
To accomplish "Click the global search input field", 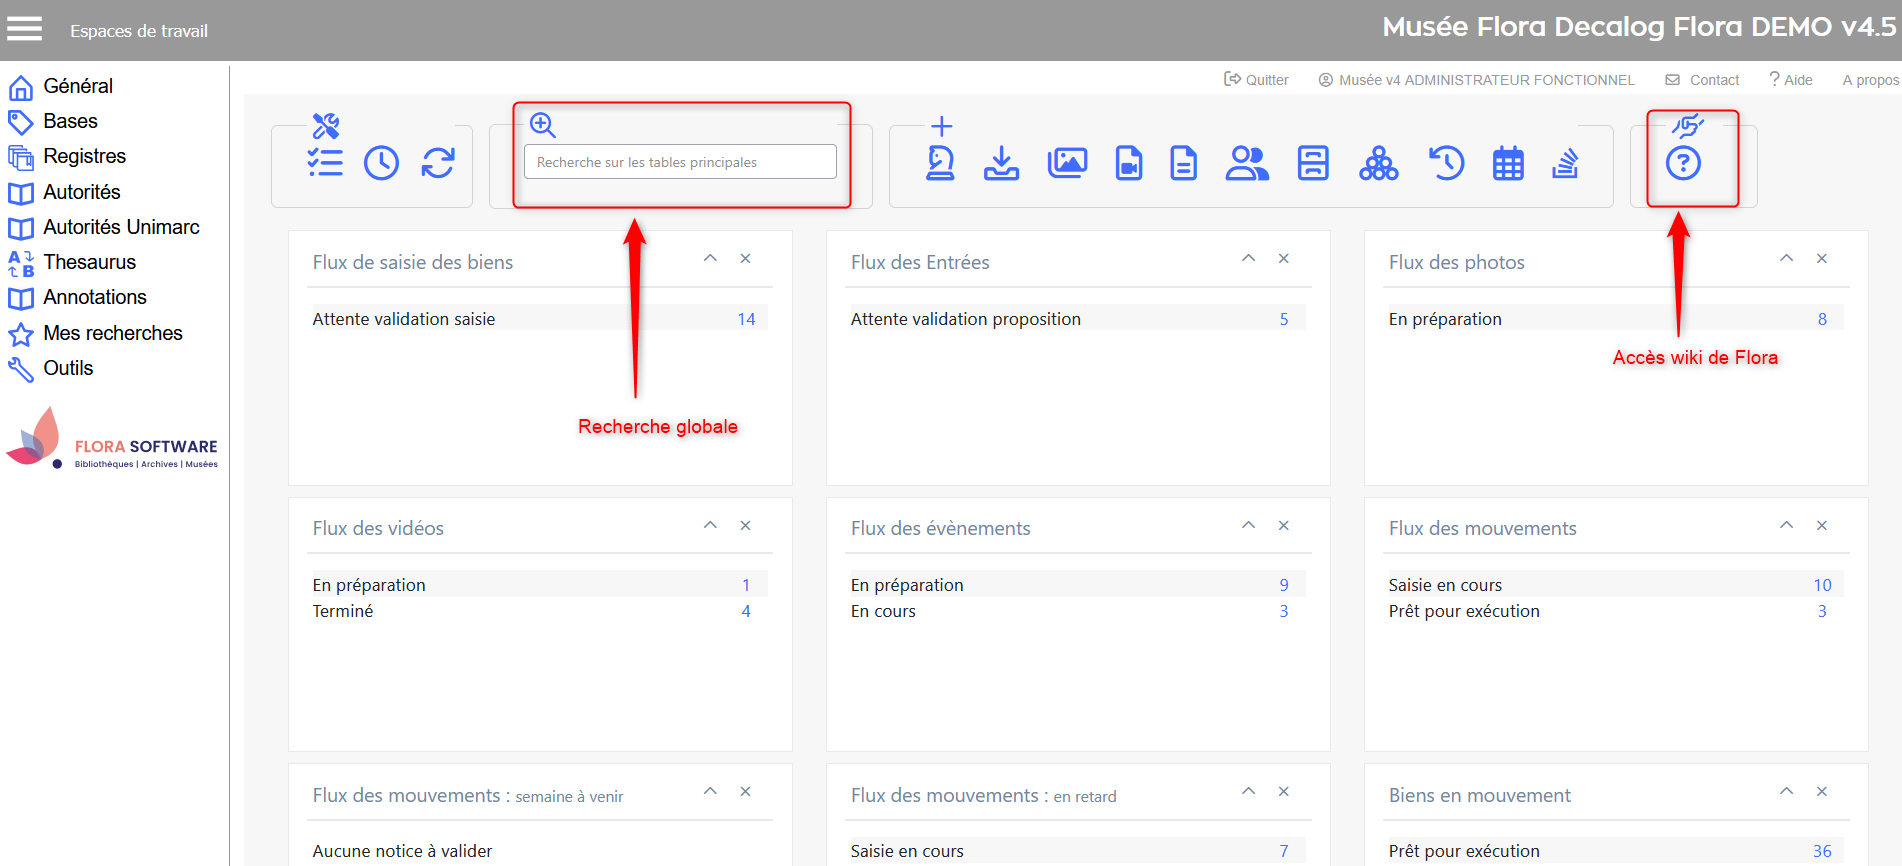I will click(x=680, y=162).
